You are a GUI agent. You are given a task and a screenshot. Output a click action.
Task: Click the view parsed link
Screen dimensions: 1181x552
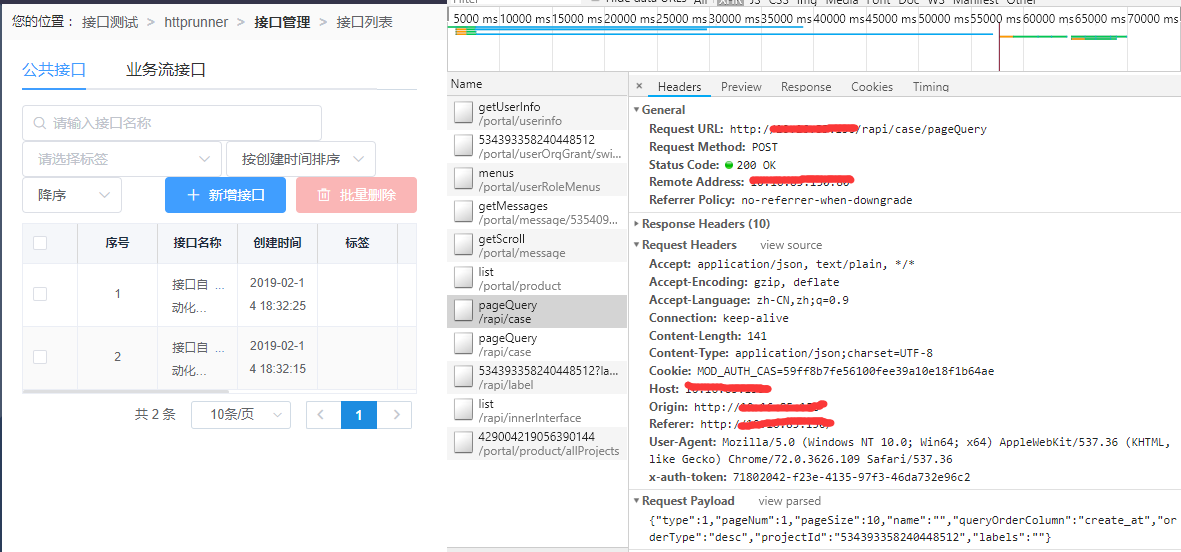tap(789, 501)
